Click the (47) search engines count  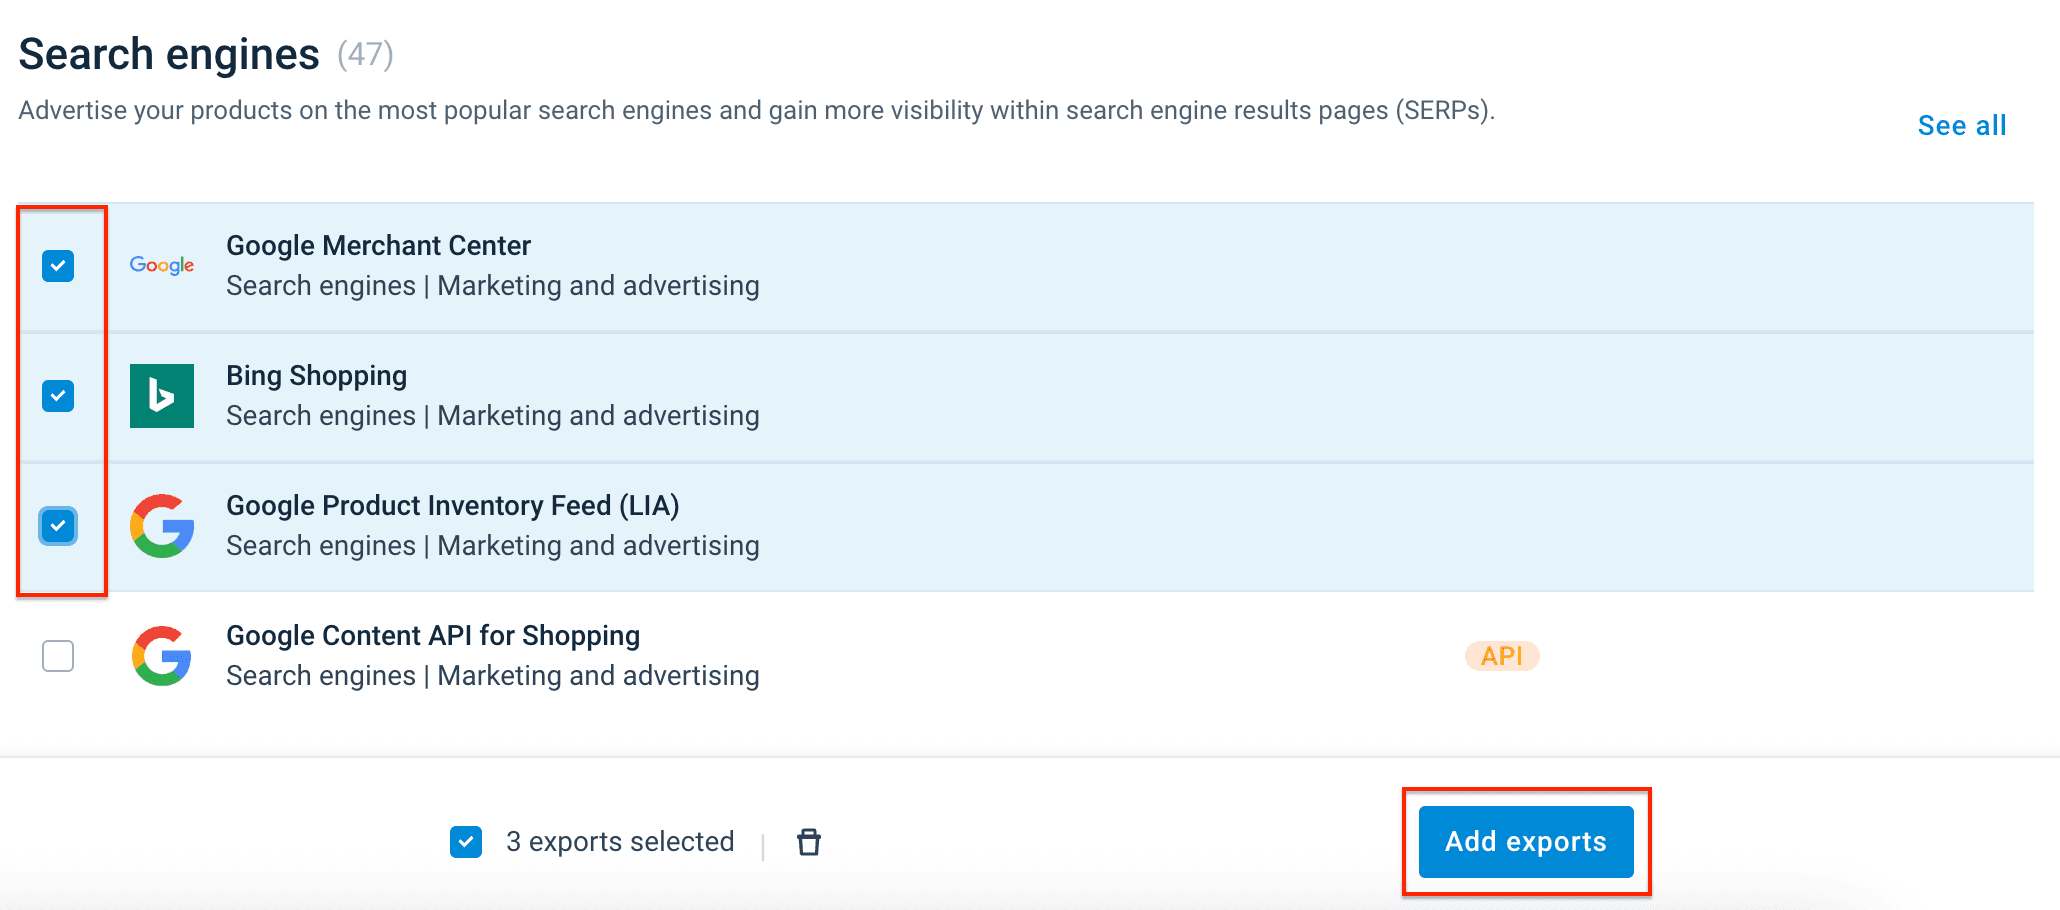click(365, 54)
